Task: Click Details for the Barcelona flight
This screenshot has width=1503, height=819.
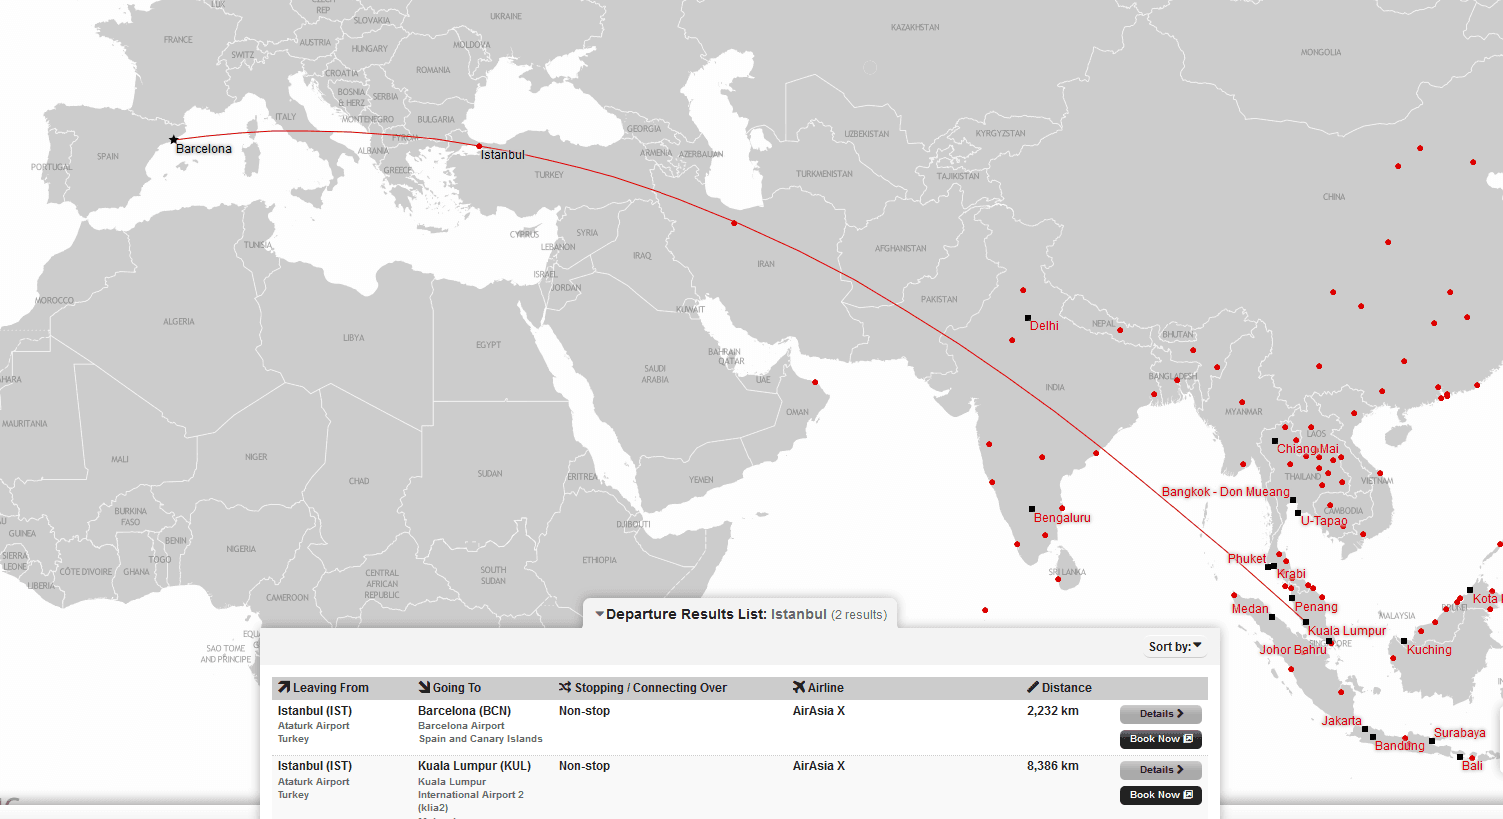Action: 1160,714
